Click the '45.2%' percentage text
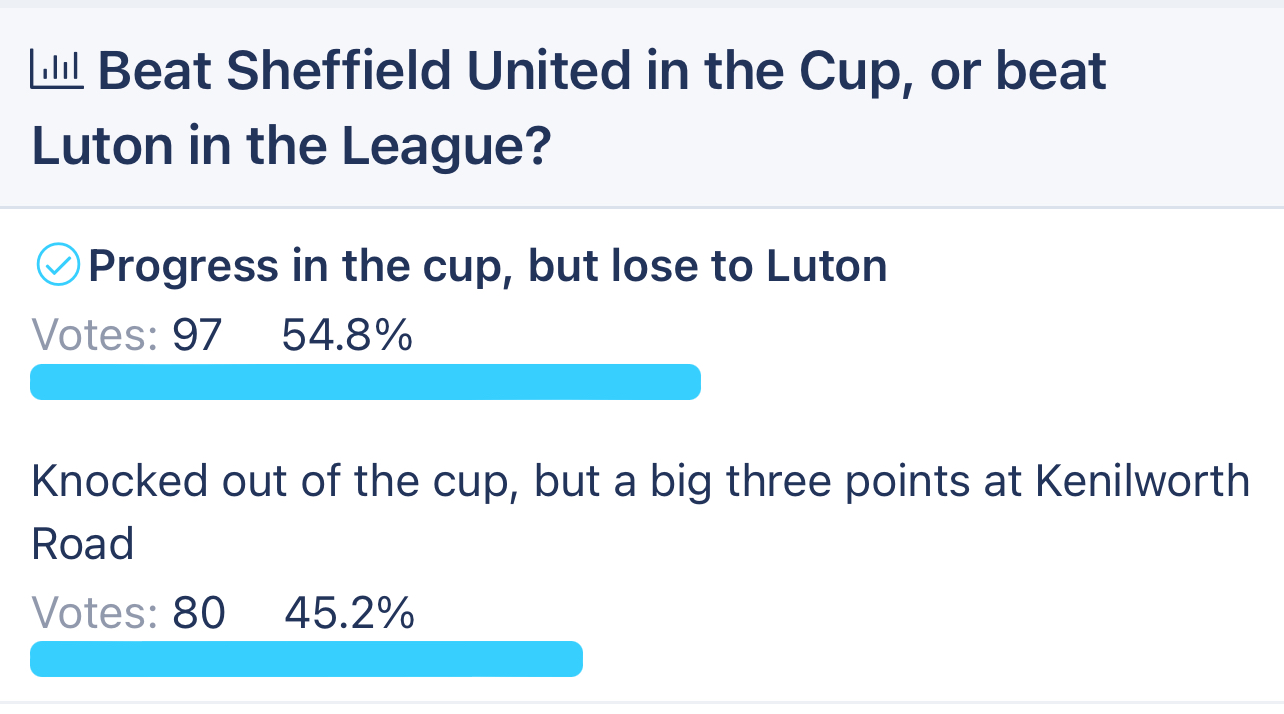 350,613
